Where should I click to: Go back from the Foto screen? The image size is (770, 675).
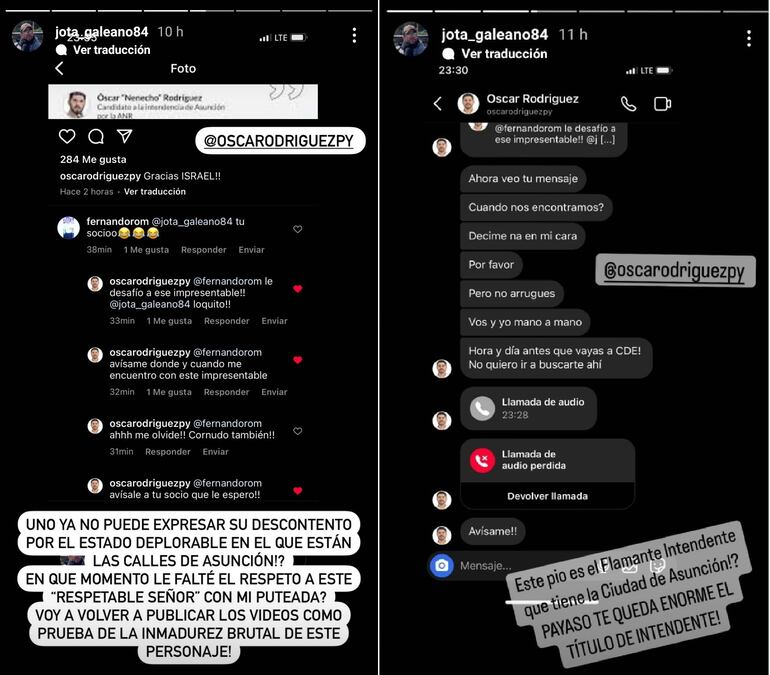[60, 68]
